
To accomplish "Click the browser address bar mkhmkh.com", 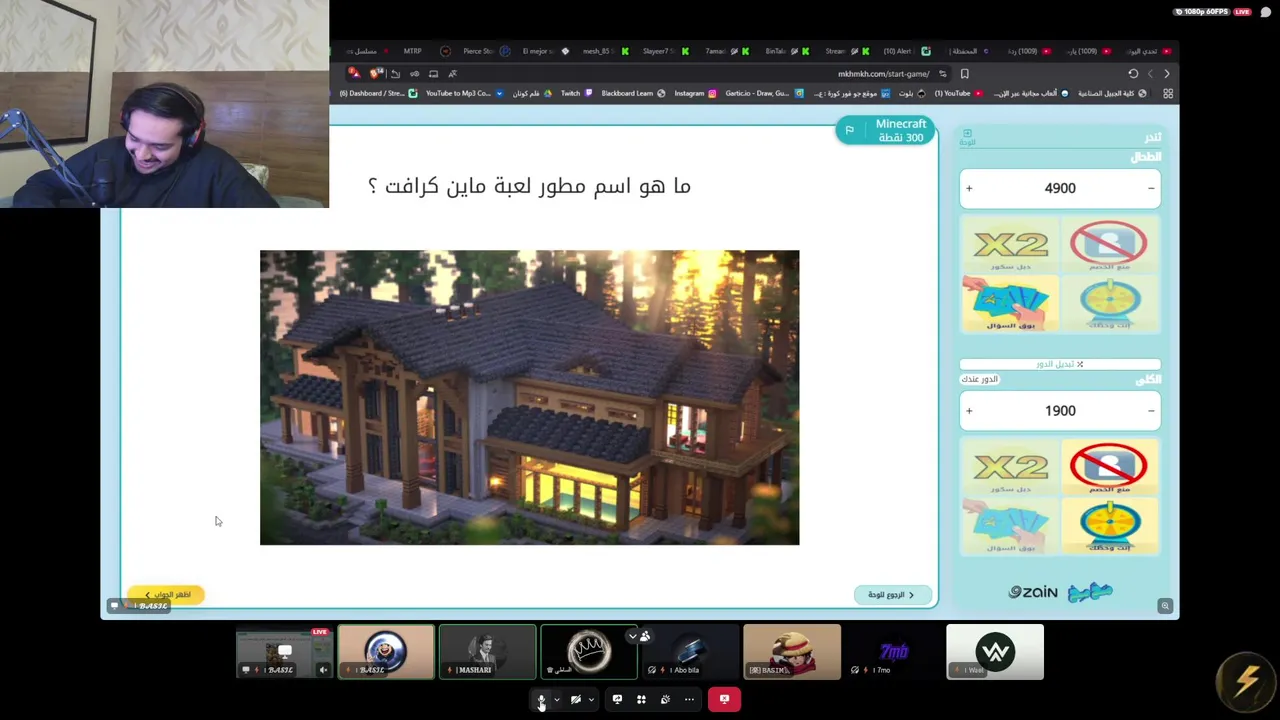I will [883, 74].
